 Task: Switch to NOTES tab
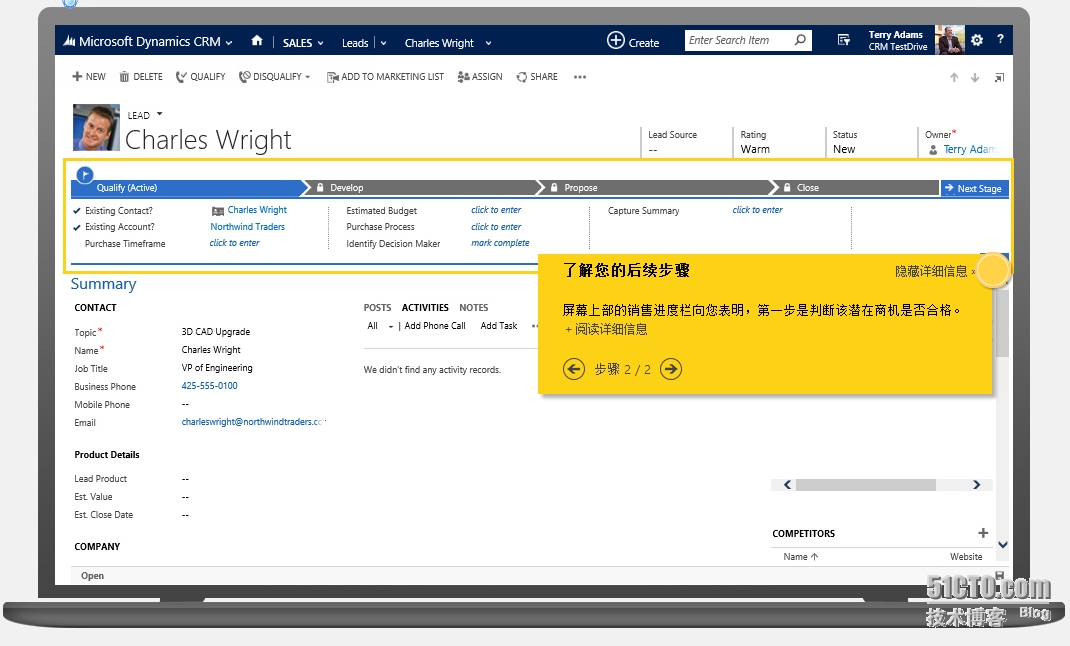[x=474, y=308]
